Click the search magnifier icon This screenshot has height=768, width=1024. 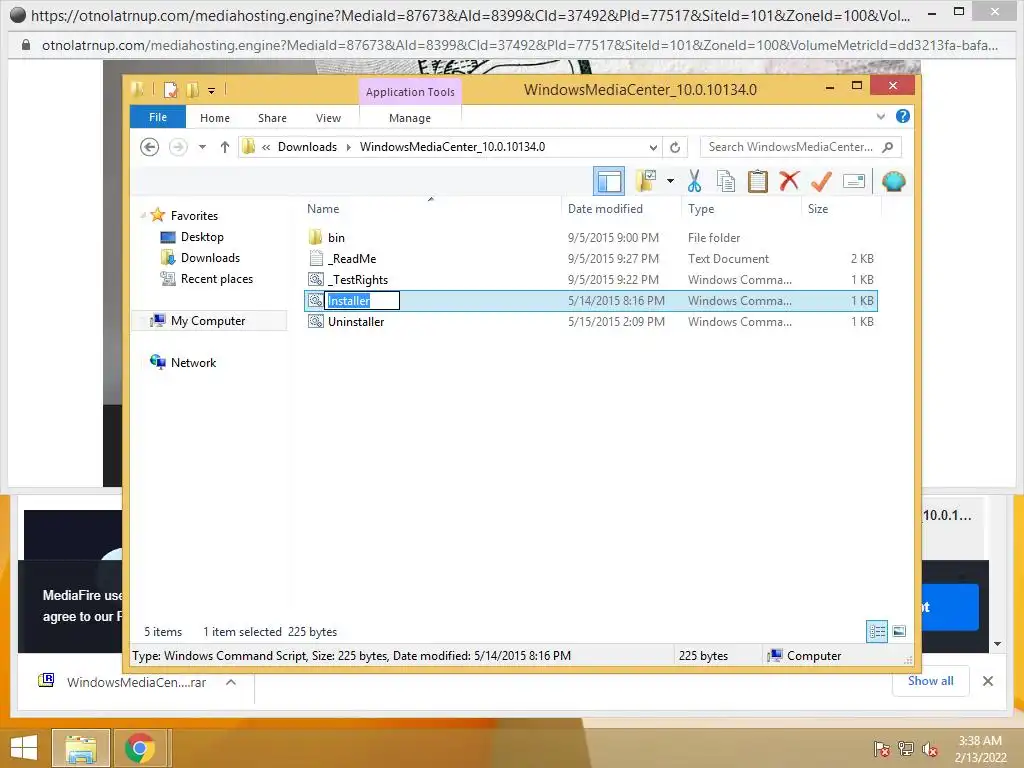click(888, 147)
